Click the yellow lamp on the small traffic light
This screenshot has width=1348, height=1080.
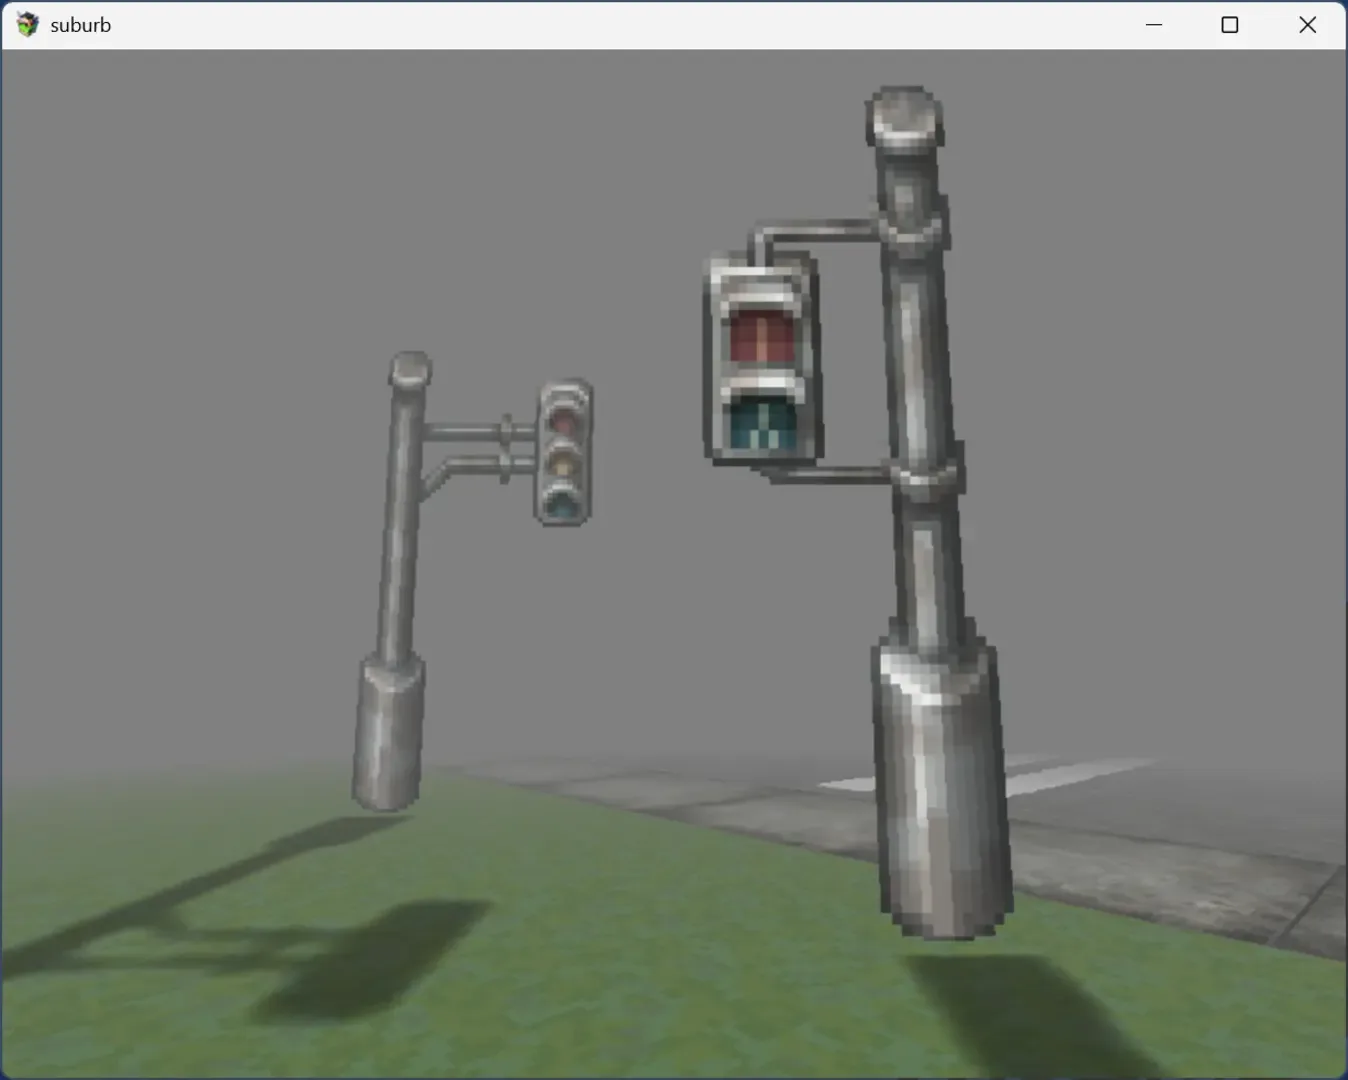[x=564, y=461]
